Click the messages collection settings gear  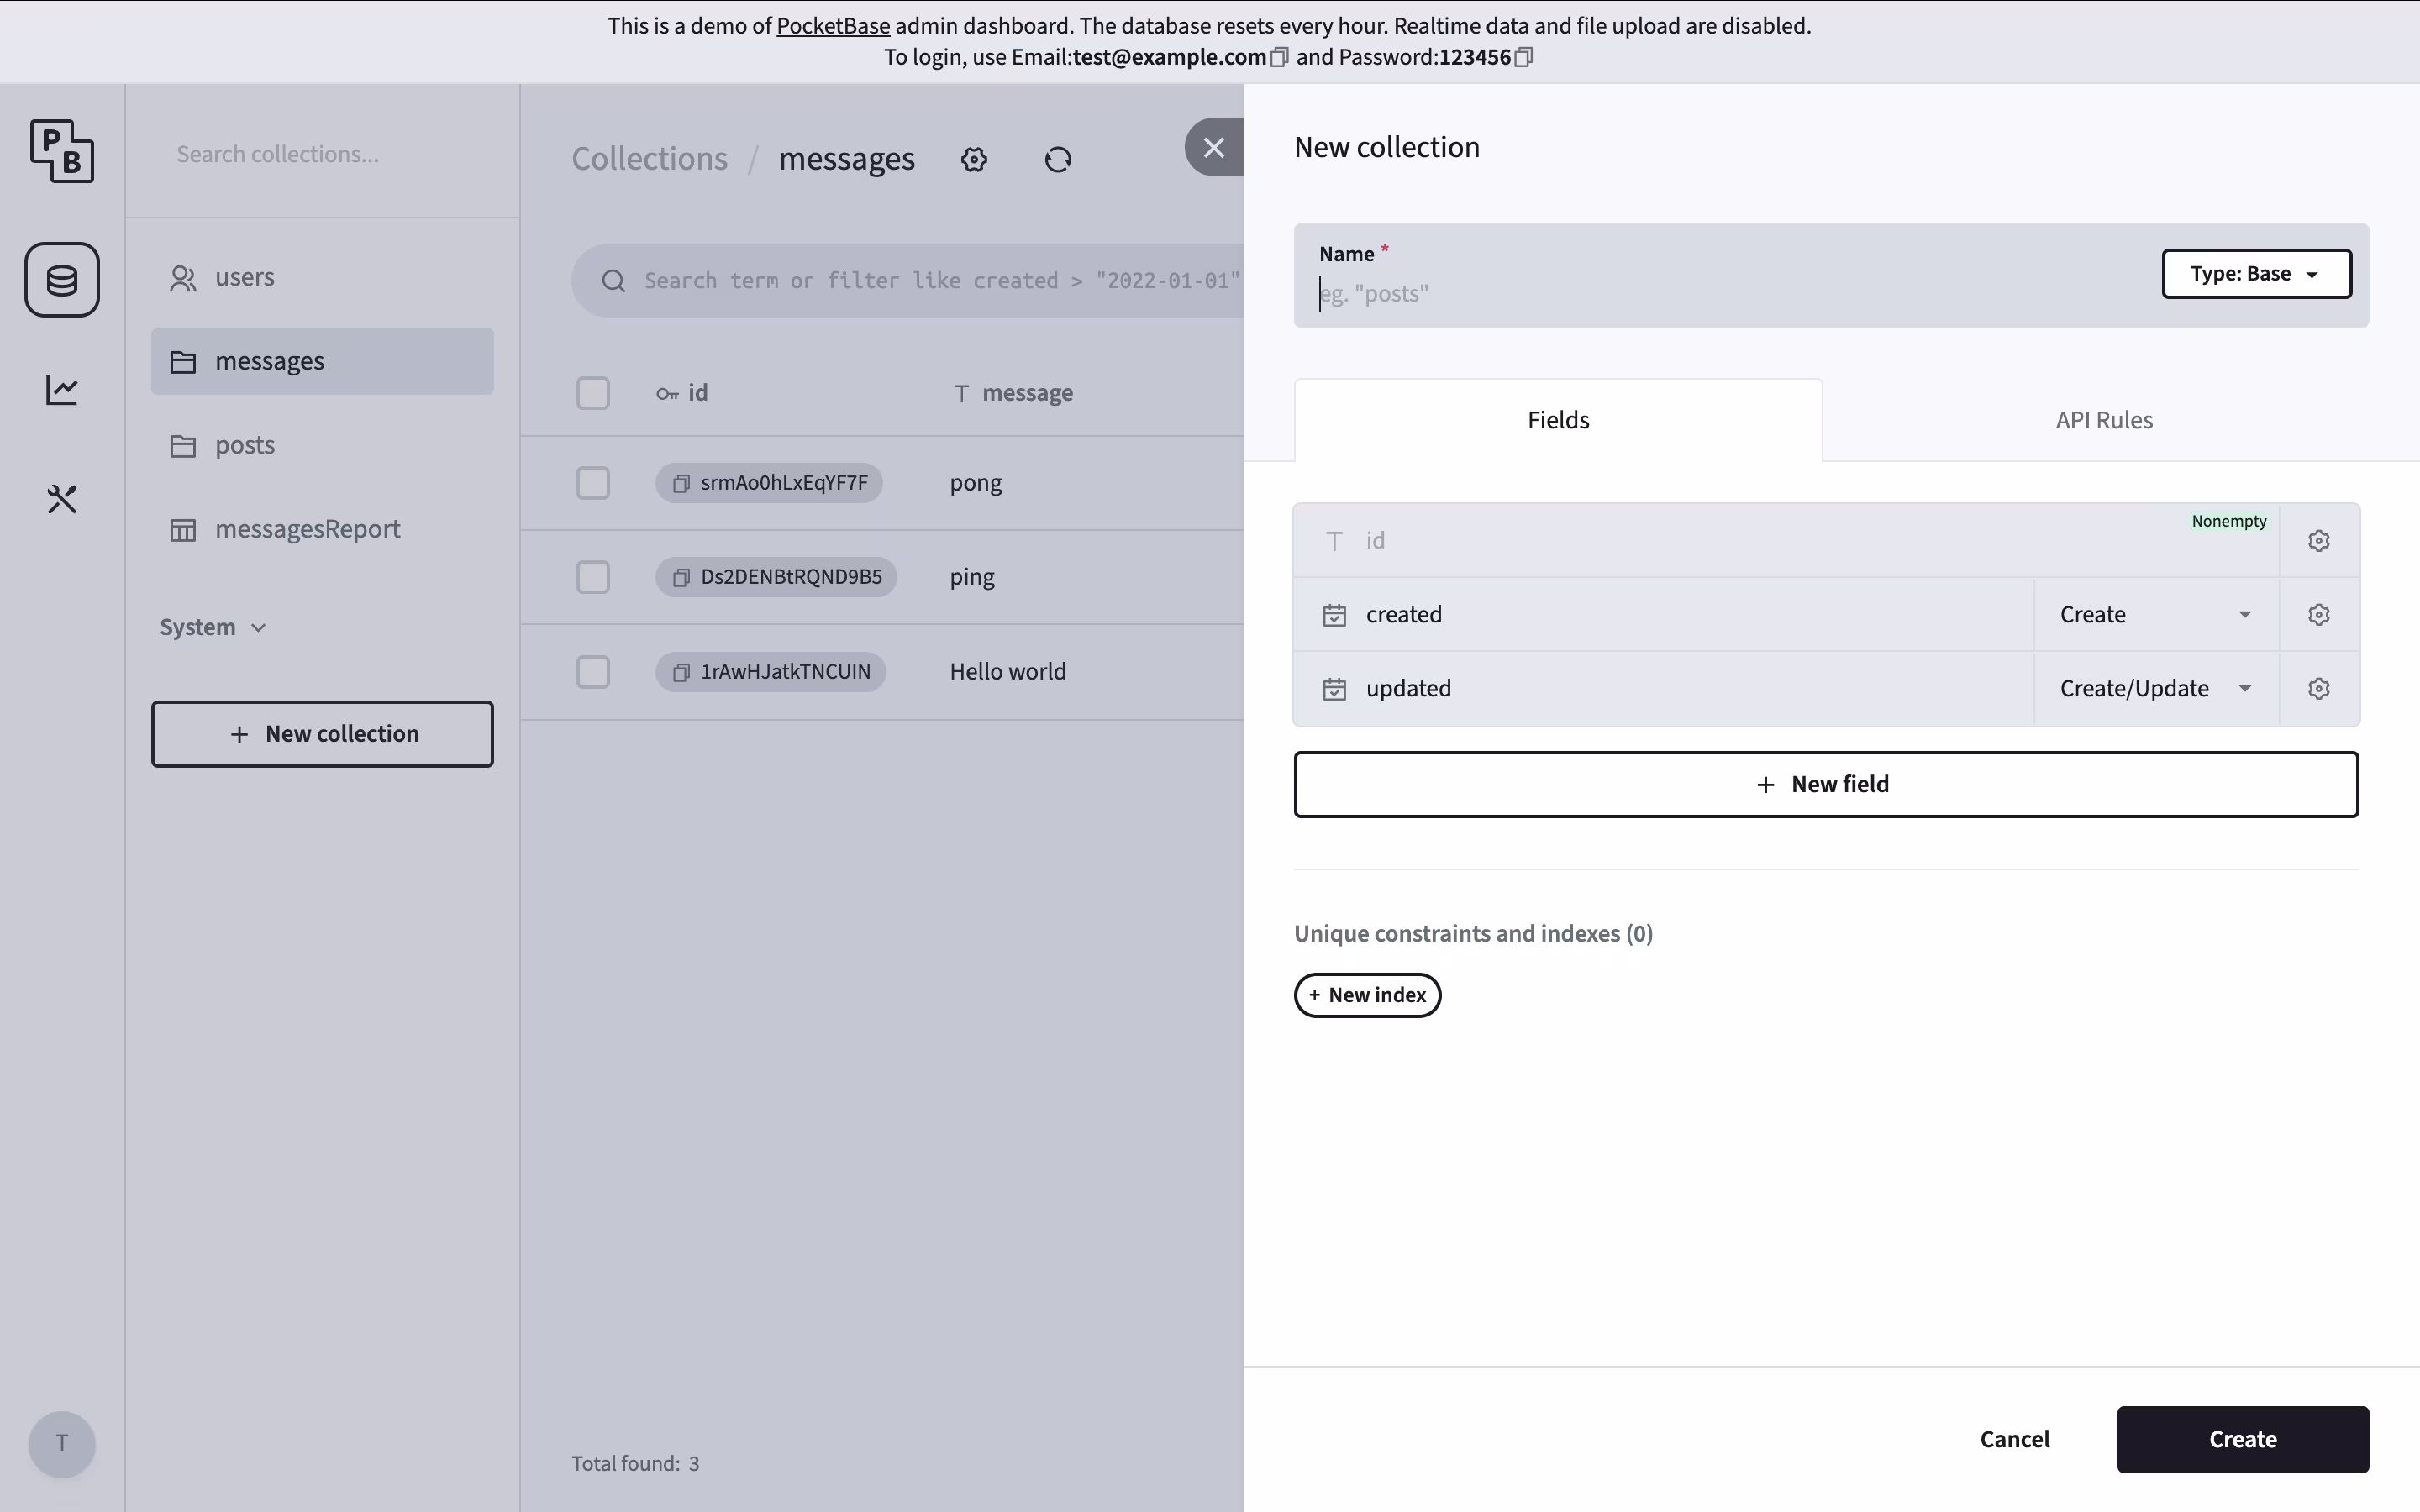[974, 160]
